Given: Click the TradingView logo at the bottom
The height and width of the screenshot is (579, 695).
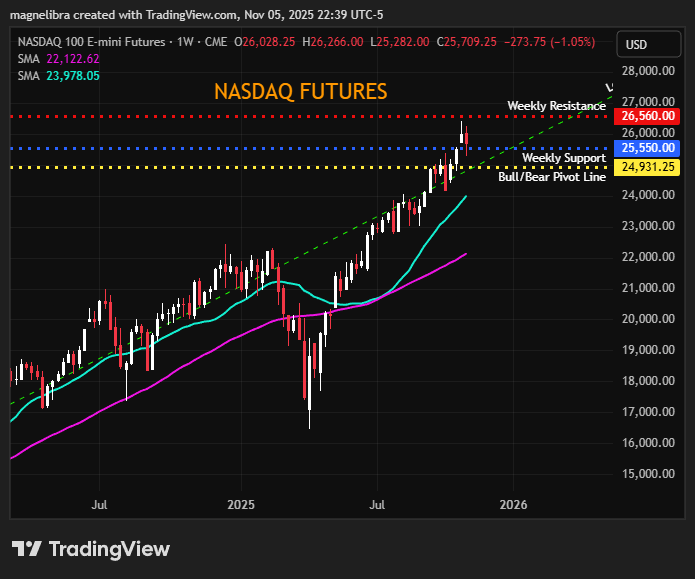Looking at the screenshot, I should (90, 549).
